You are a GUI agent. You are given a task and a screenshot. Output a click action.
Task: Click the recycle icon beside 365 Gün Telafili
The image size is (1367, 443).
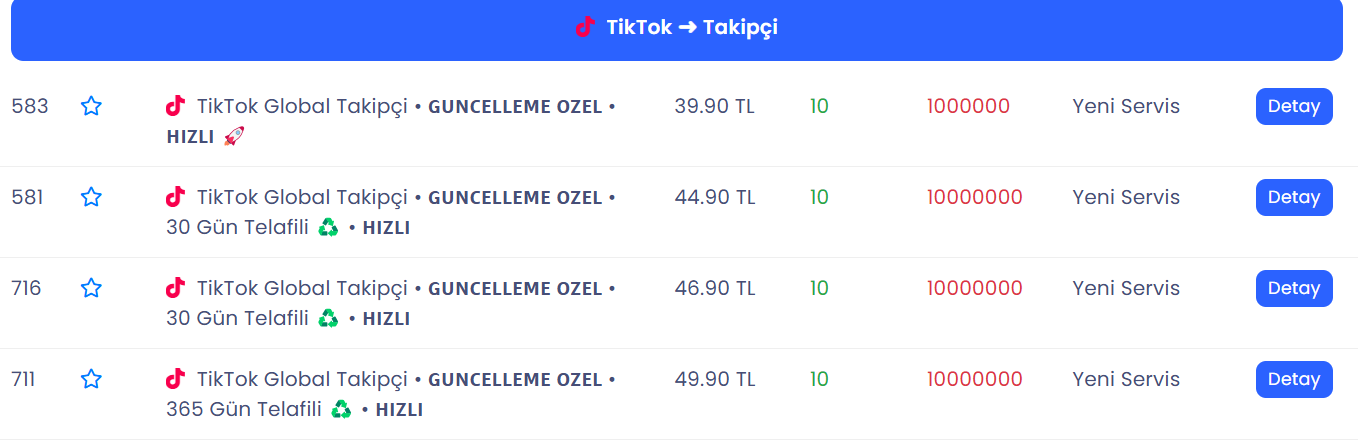(342, 410)
